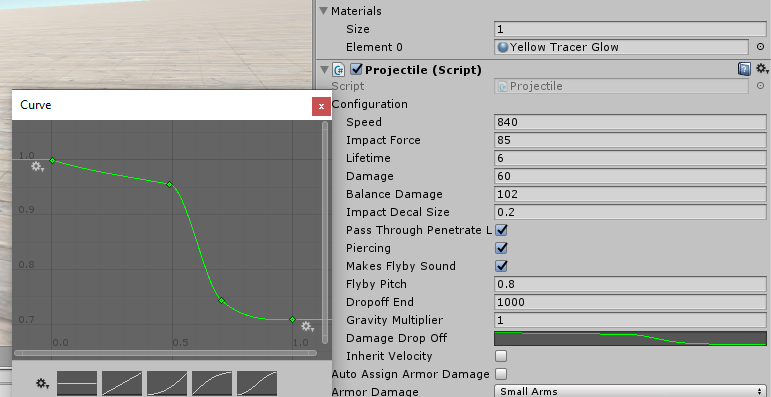This screenshot has width=771, height=397.
Task: Collapse the Projectile script component foldout
Action: [x=324, y=69]
